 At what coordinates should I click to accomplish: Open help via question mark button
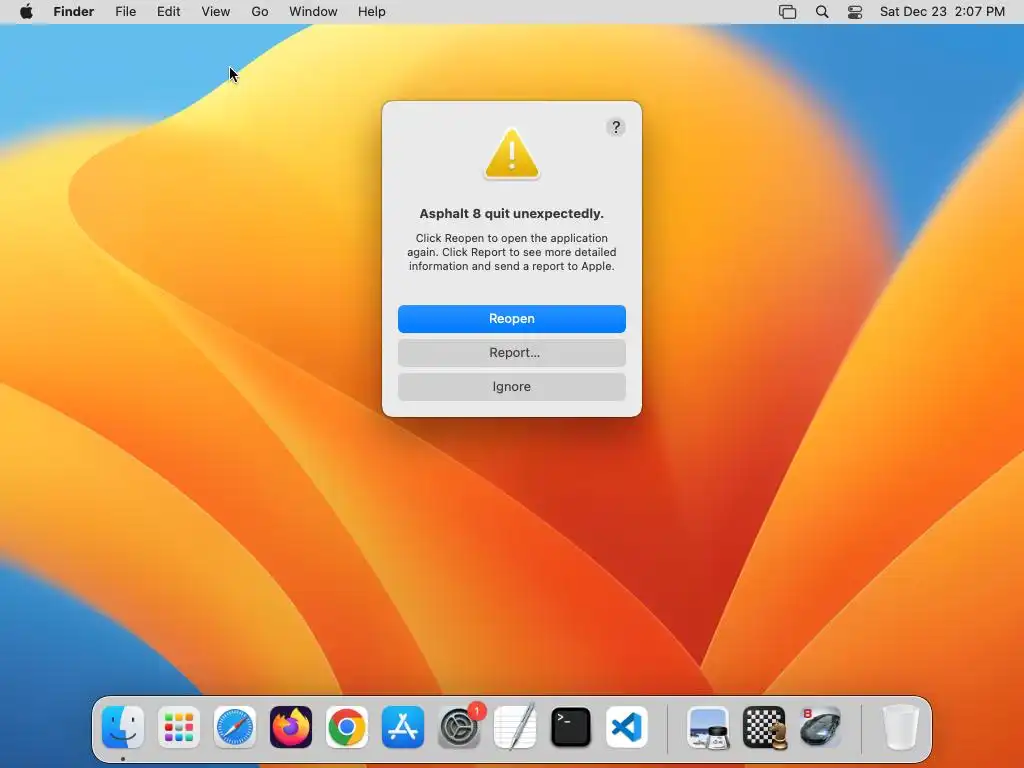[x=615, y=127]
